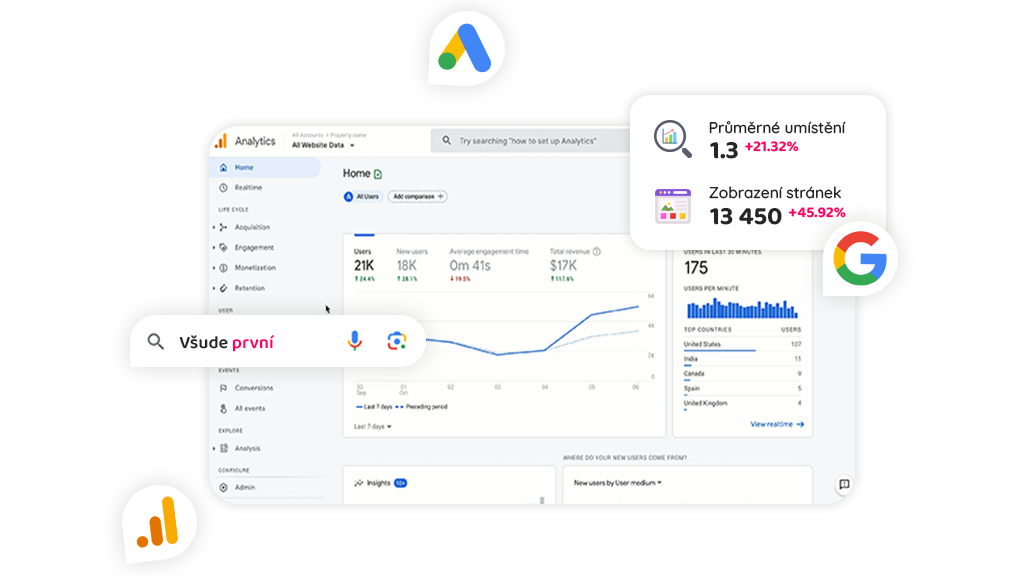The image size is (1024, 576).
Task: Click the Google G logo badge
Action: (860, 259)
